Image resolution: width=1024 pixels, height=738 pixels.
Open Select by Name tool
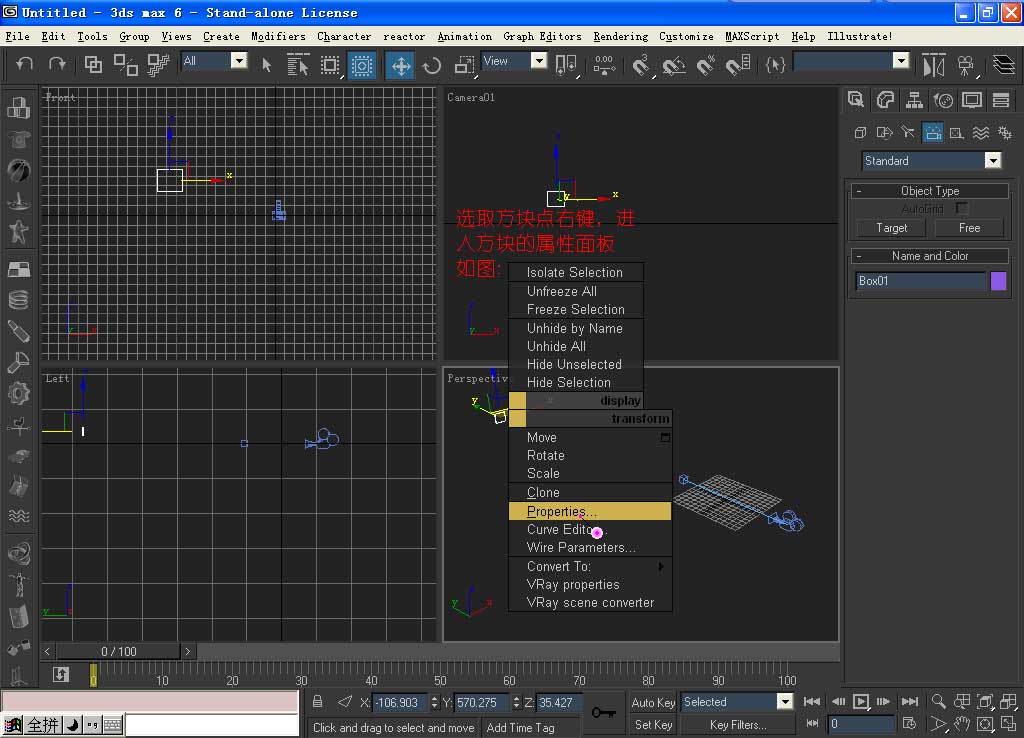click(x=298, y=64)
